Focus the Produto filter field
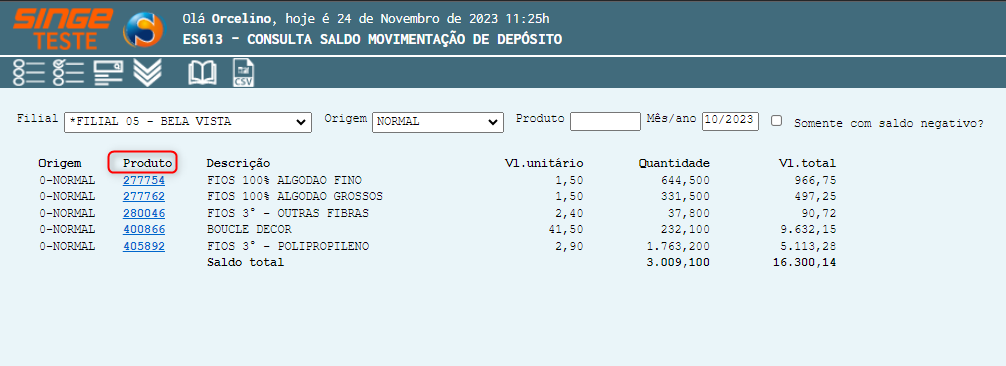The width and height of the screenshot is (1006, 366). click(x=605, y=121)
